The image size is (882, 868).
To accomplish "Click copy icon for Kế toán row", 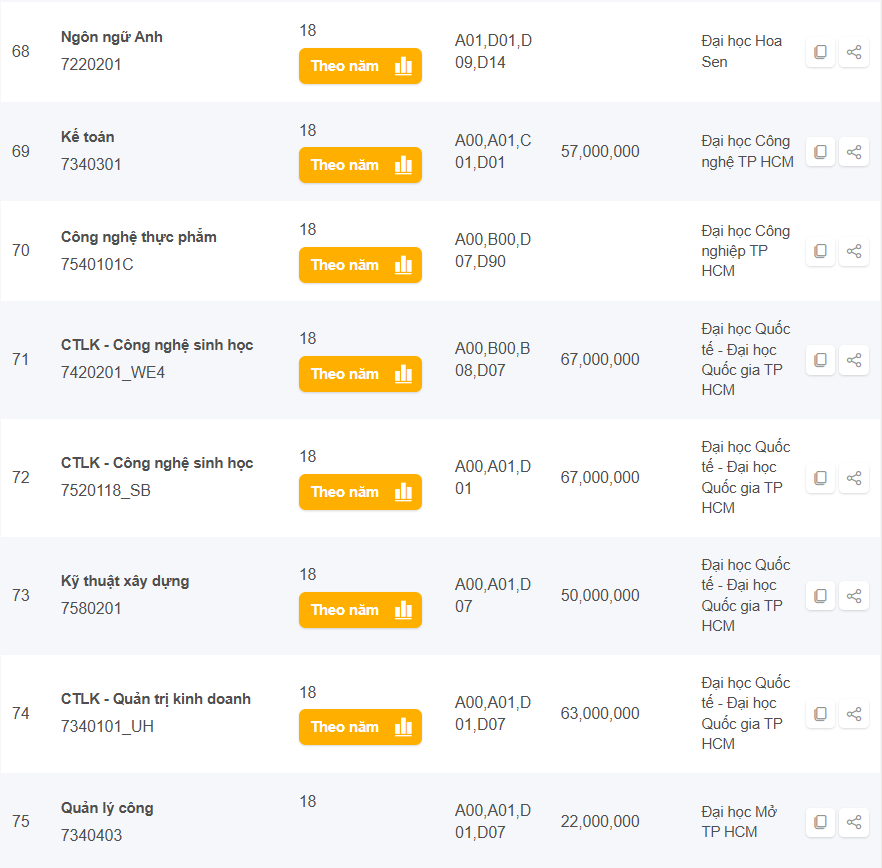I will pos(820,152).
